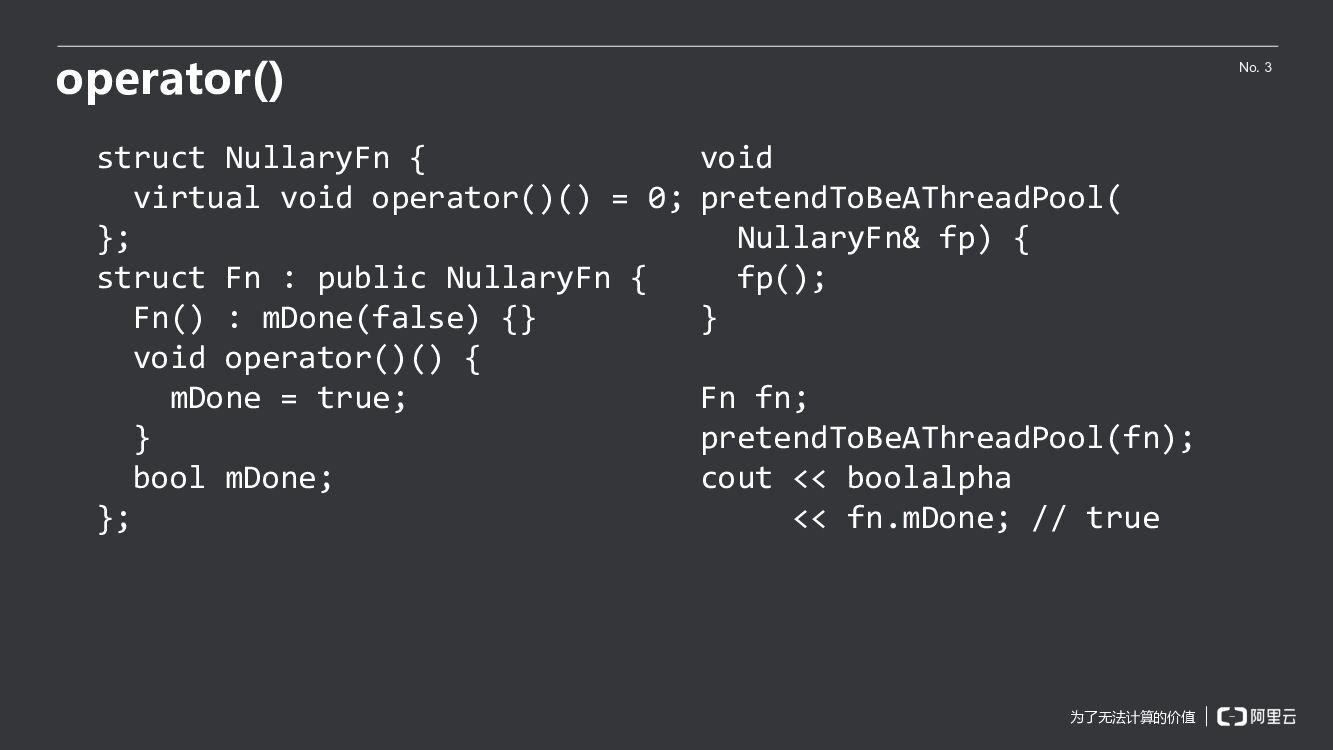Click the "mDone = true;" statement
The width and height of the screenshot is (1333, 750).
pos(289,398)
